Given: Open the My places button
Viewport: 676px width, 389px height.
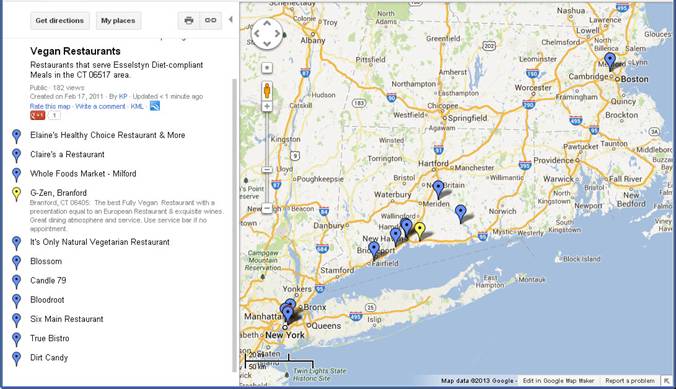Looking at the screenshot, I should 118,20.
